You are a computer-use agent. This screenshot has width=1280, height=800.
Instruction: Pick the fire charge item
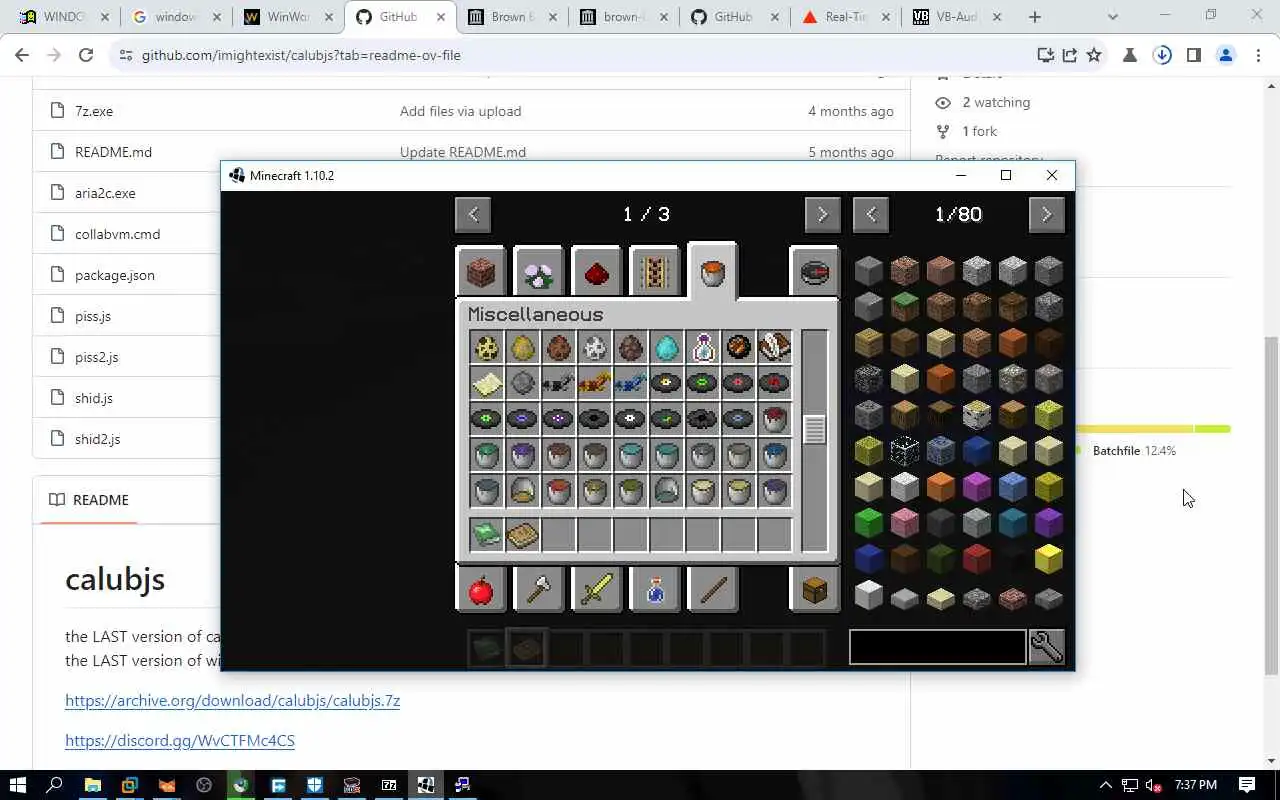(x=739, y=347)
